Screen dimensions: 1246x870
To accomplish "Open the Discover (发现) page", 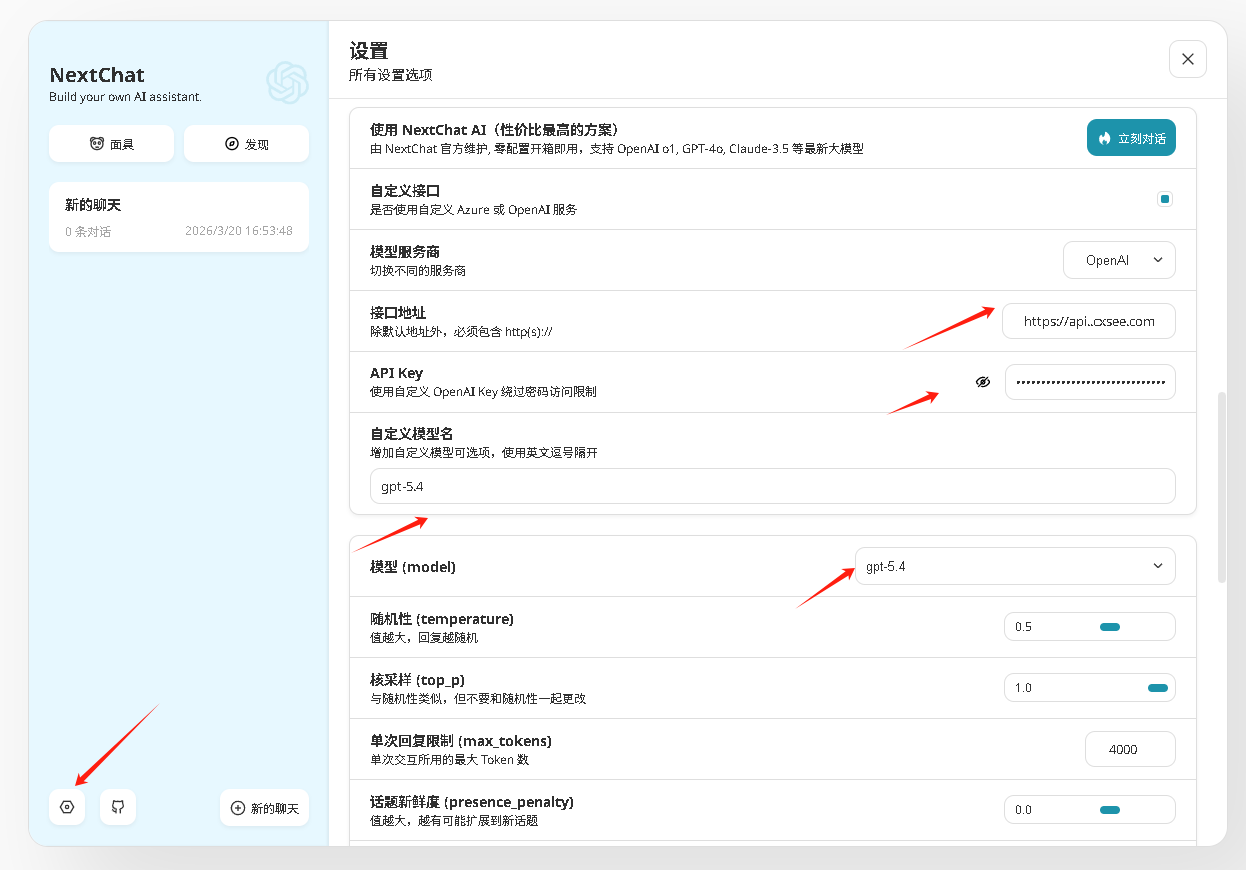I will tap(246, 144).
